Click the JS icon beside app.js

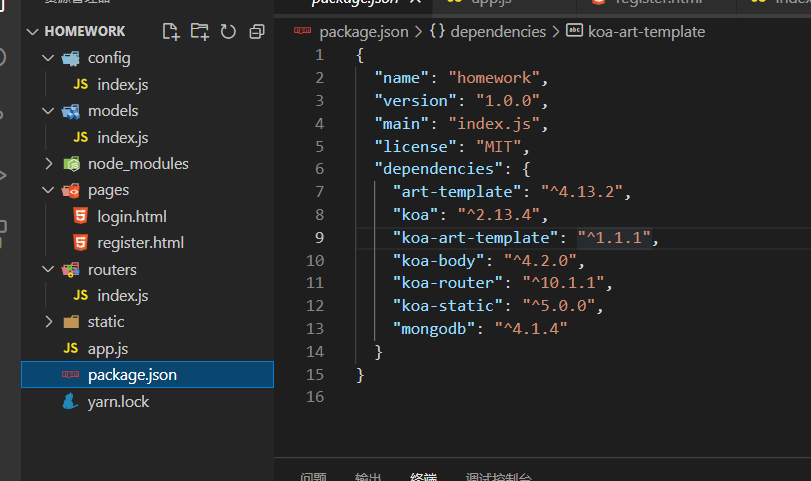tap(71, 348)
